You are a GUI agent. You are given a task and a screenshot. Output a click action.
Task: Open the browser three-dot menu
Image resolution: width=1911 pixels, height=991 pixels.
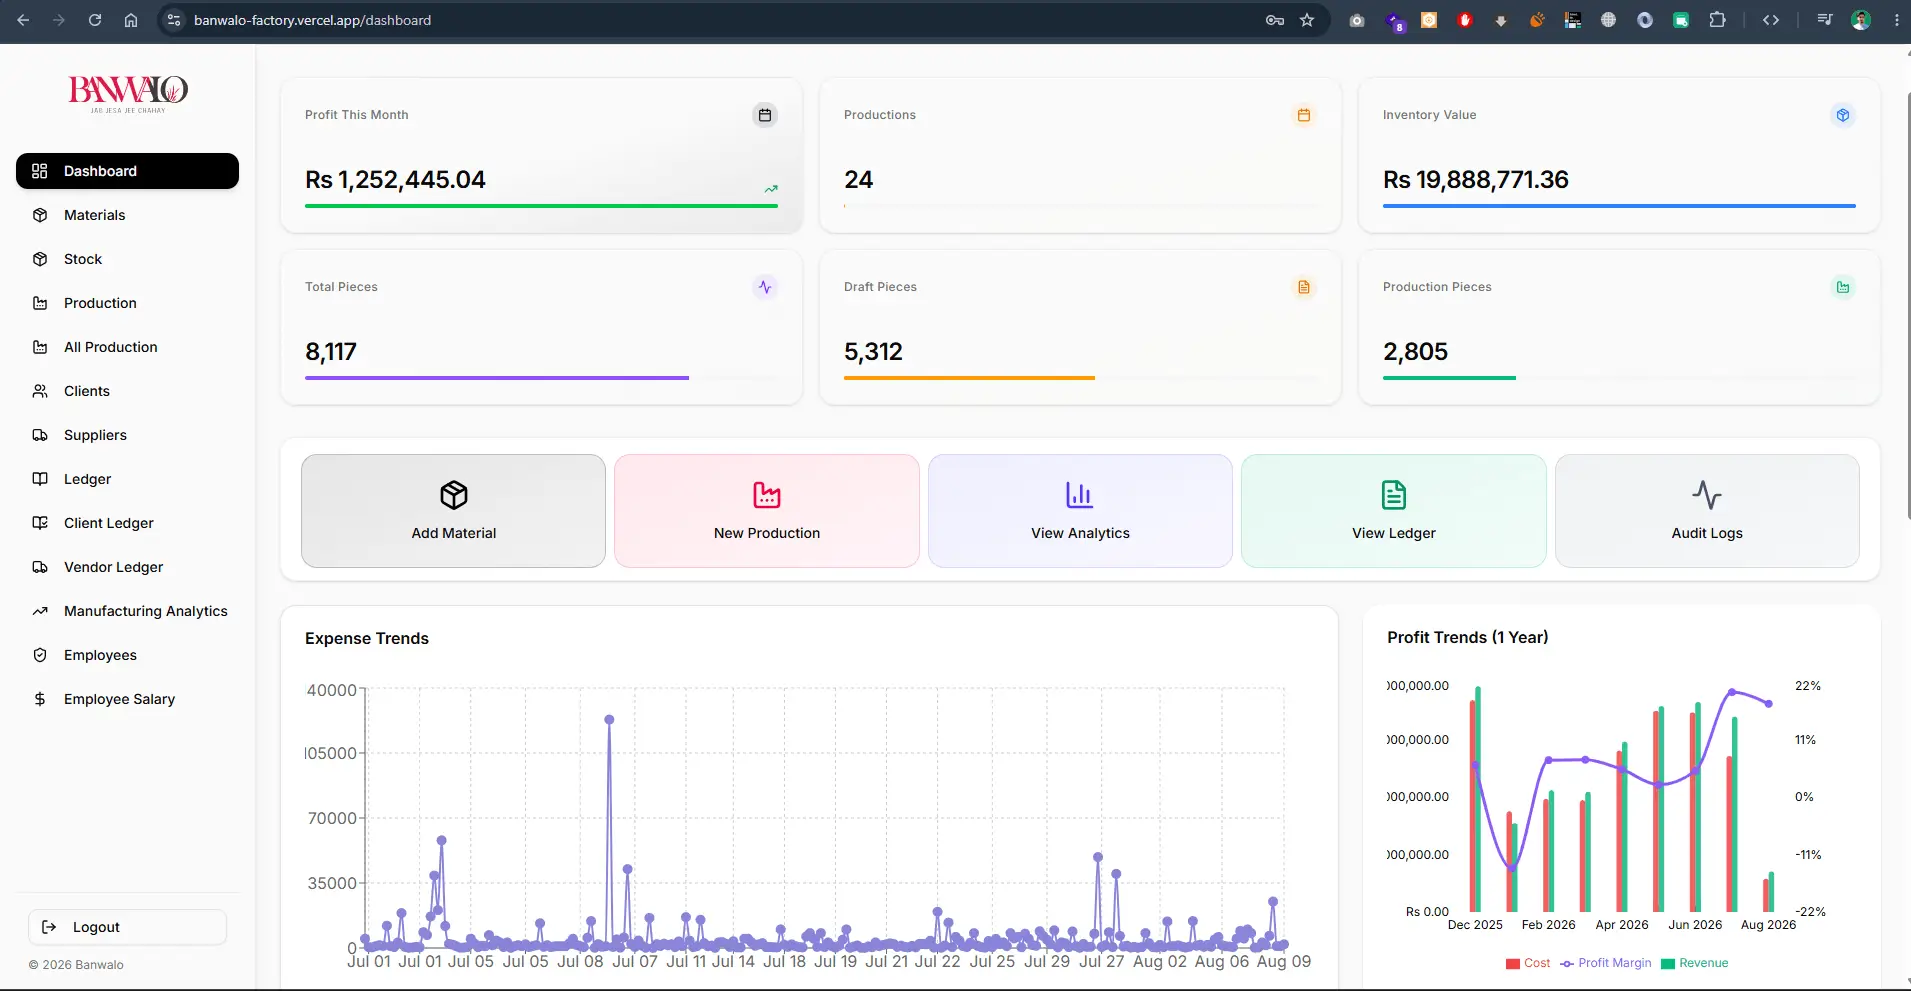1896,20
